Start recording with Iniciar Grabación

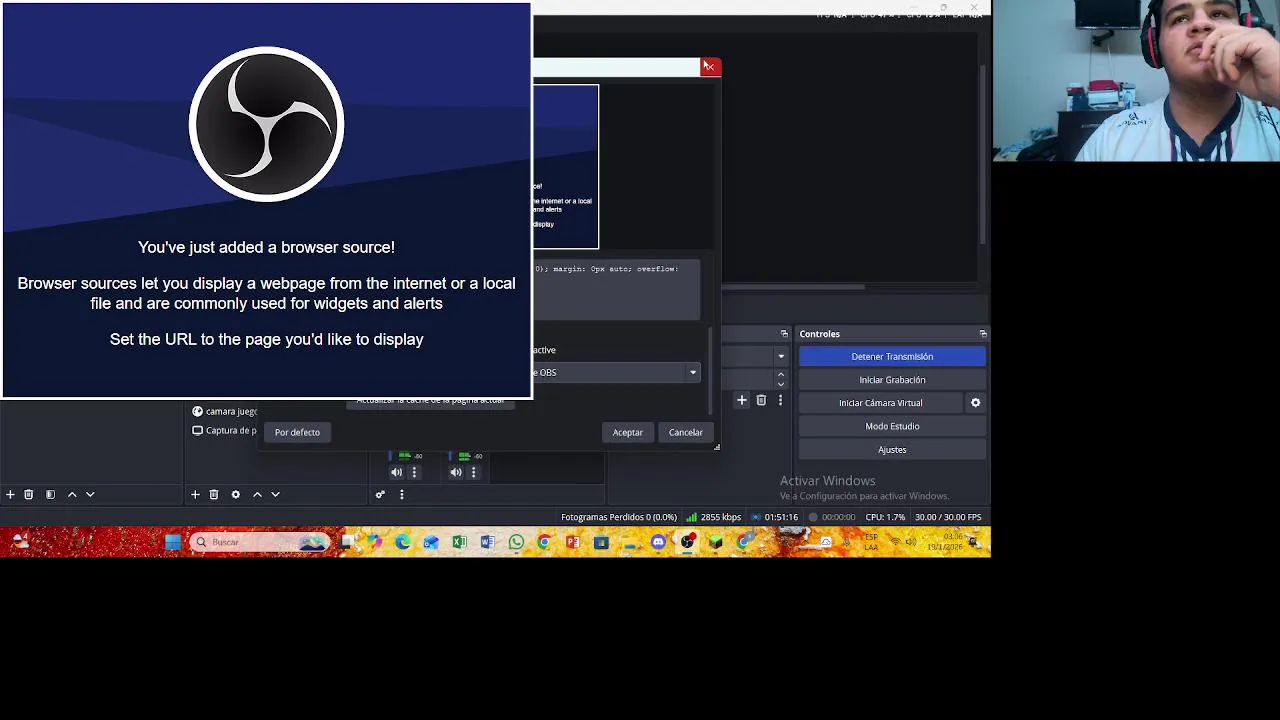coord(892,380)
